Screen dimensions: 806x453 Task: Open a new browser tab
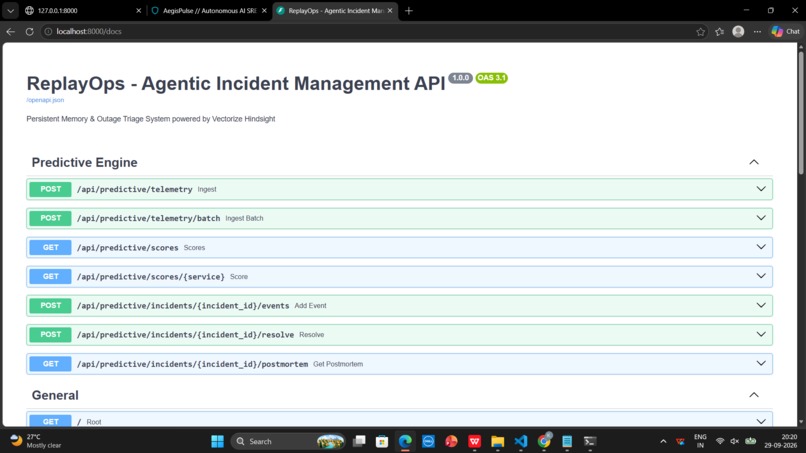coord(409,10)
